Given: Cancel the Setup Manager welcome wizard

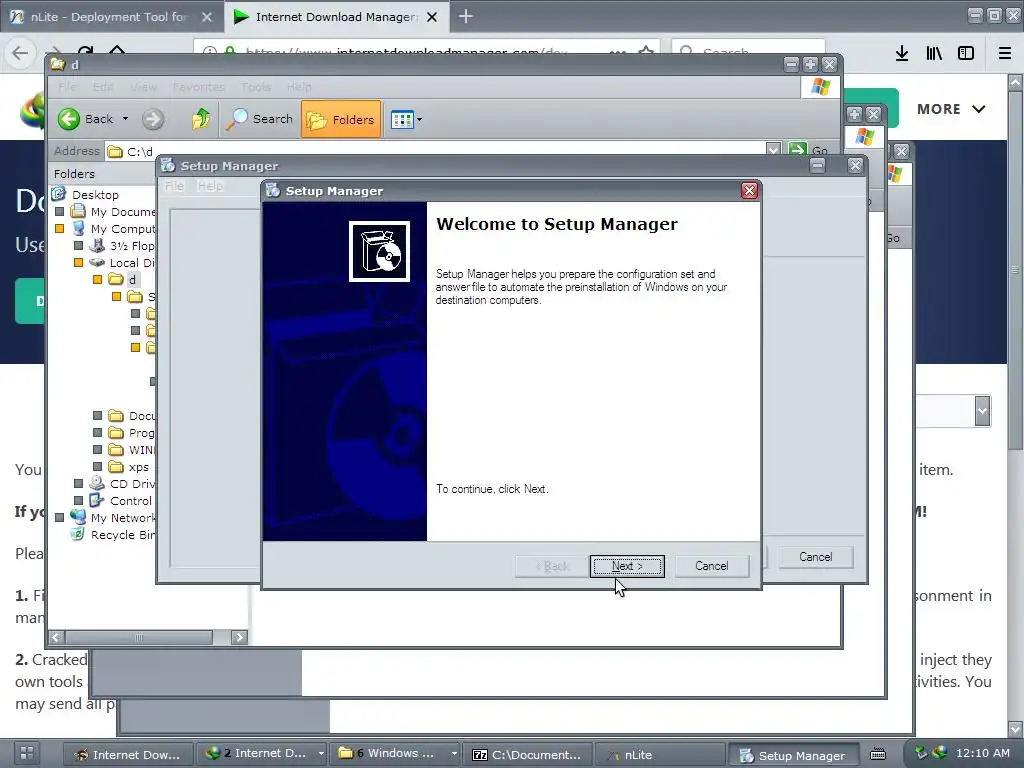Looking at the screenshot, I should tap(711, 566).
